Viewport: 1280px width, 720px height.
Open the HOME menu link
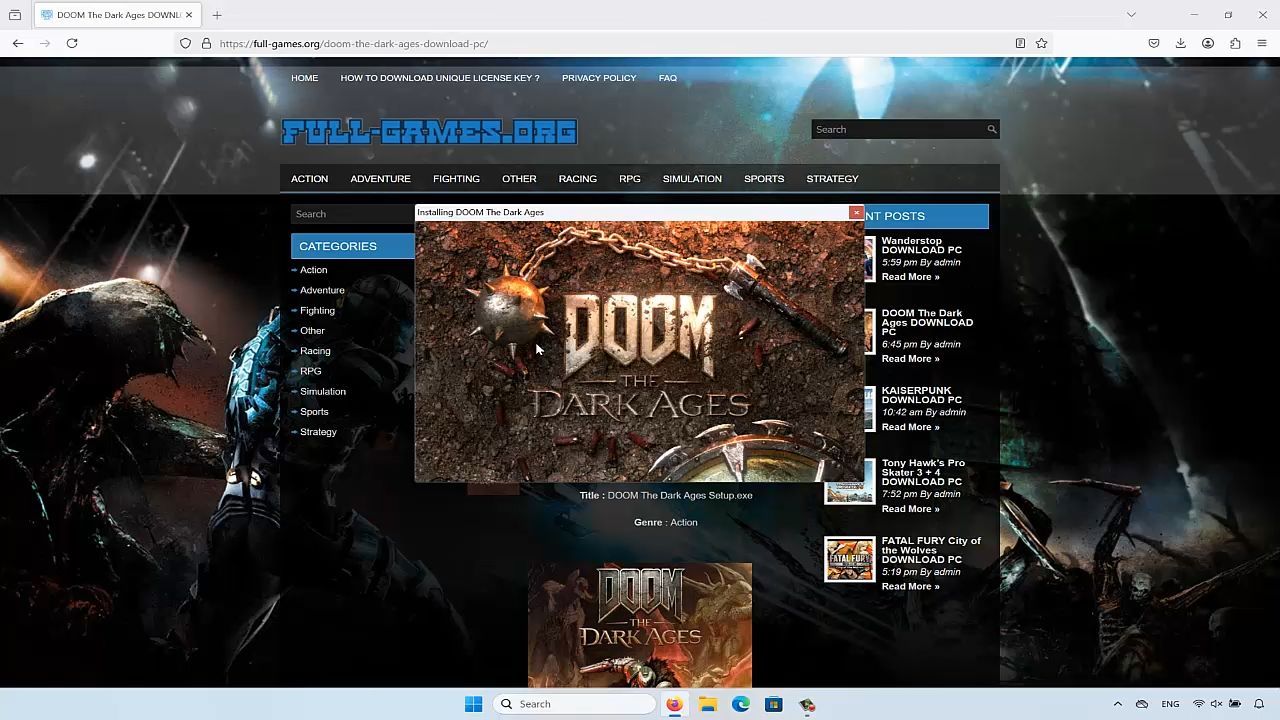pos(304,78)
